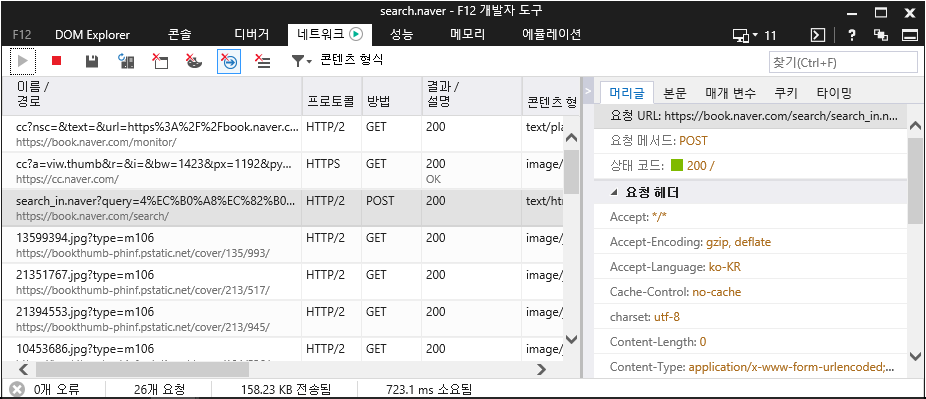
Task: Select search_in.naver POST request row
Action: coord(282,207)
